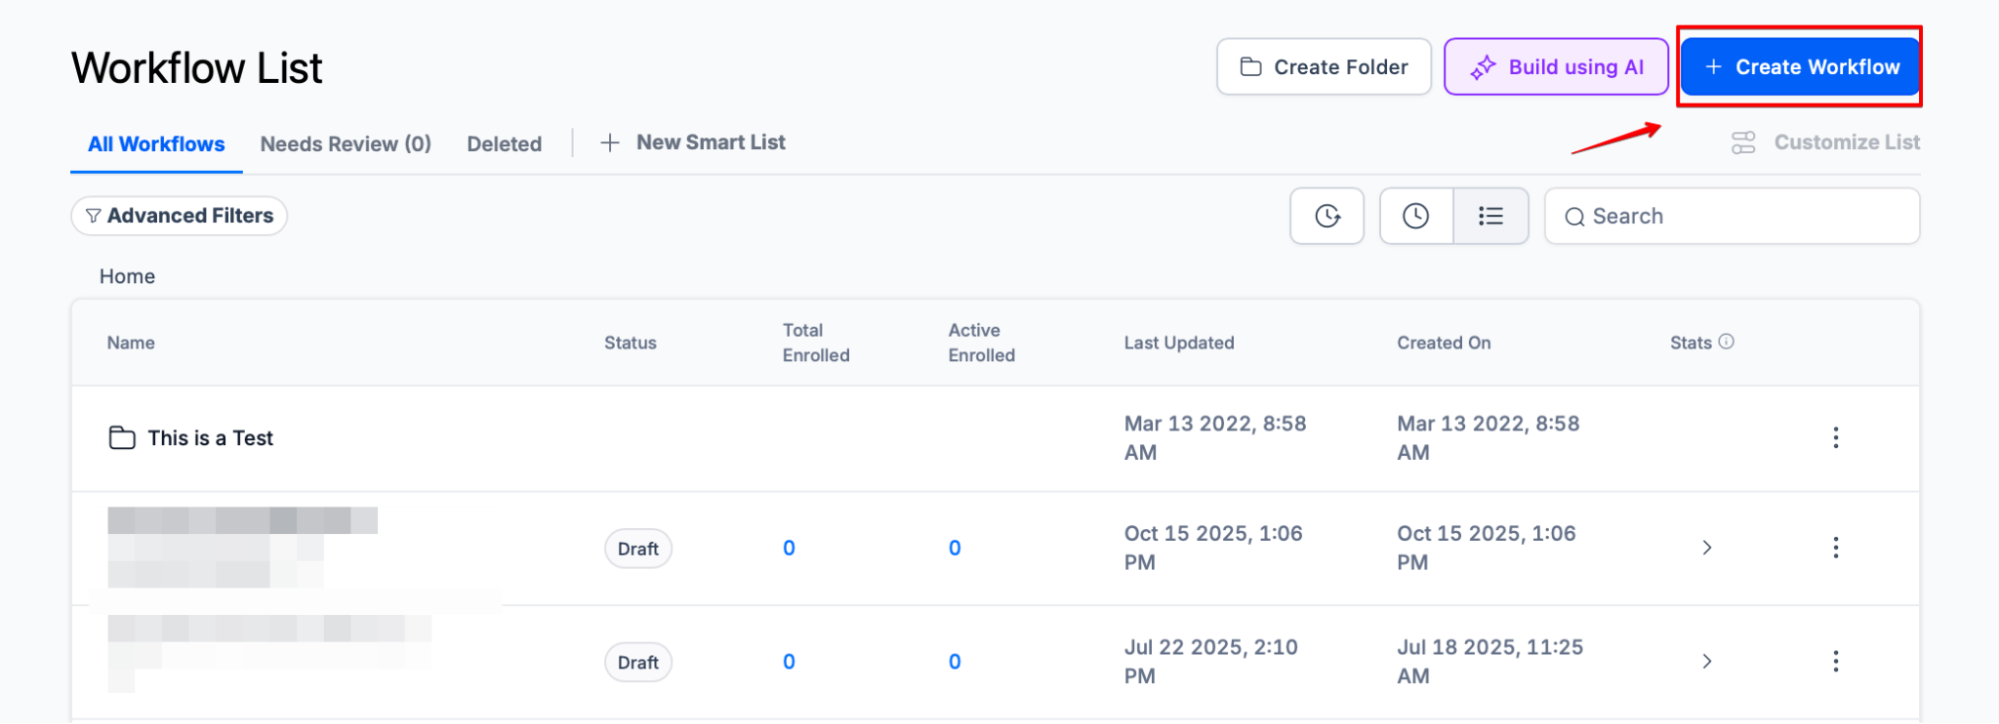Add a New Smart List
The image size is (1999, 724).
click(x=693, y=143)
